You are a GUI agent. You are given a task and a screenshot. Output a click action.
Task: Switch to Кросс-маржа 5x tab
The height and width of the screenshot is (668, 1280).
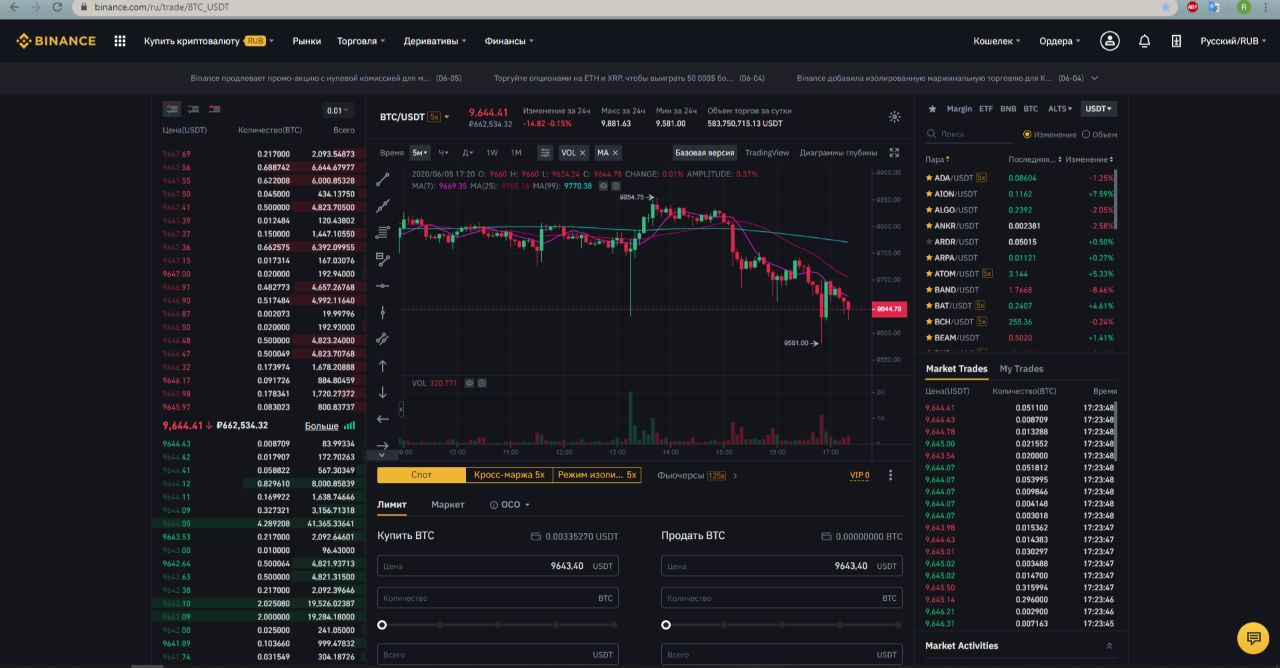click(x=509, y=475)
